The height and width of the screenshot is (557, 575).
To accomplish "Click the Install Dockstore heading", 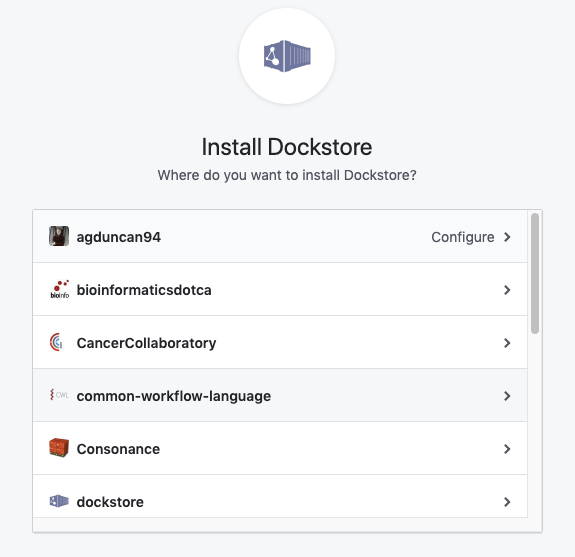I will pyautogui.click(x=287, y=147).
